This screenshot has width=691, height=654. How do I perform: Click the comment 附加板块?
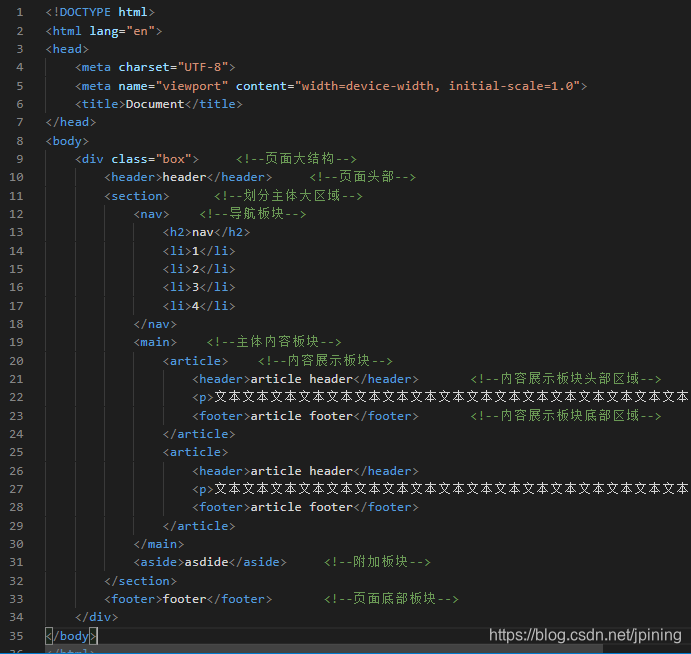tap(377, 561)
